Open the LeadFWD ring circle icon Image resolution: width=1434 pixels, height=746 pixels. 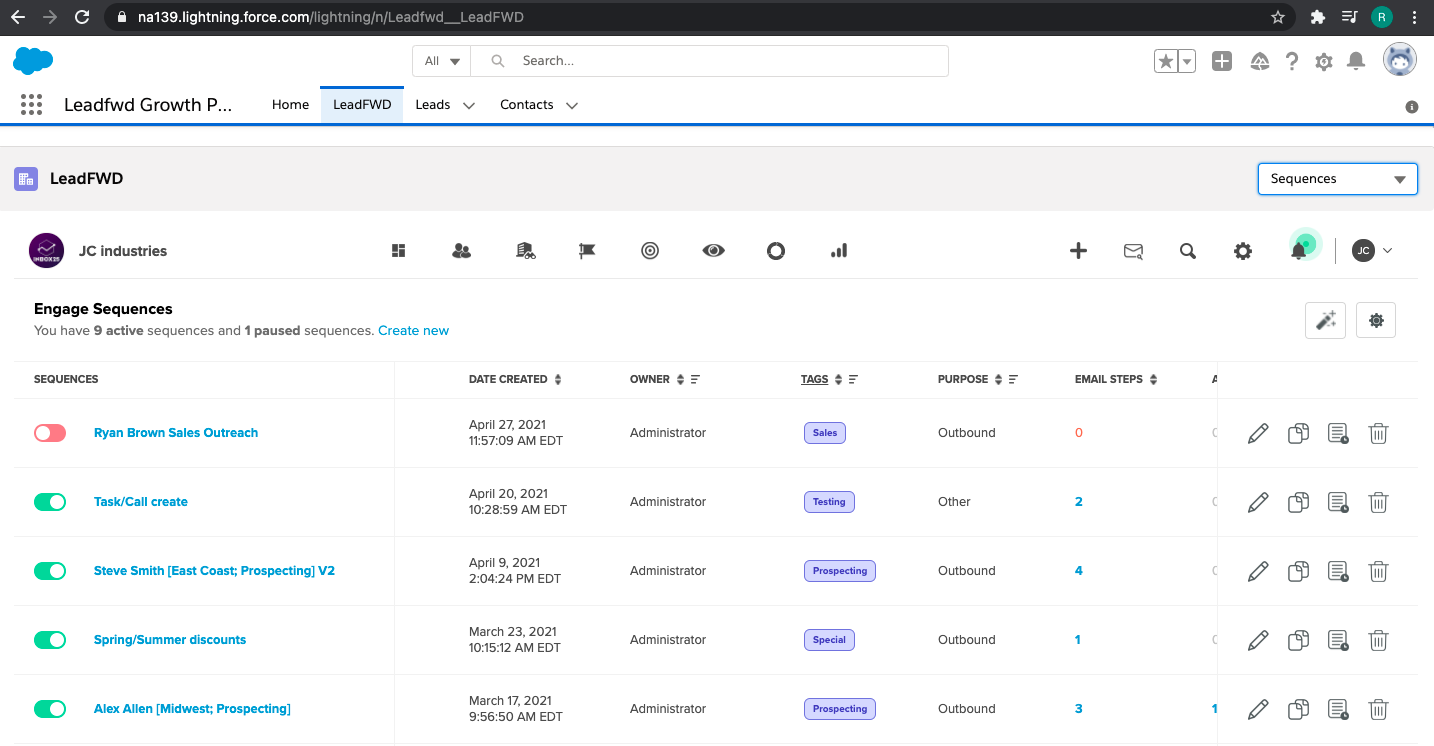[776, 251]
